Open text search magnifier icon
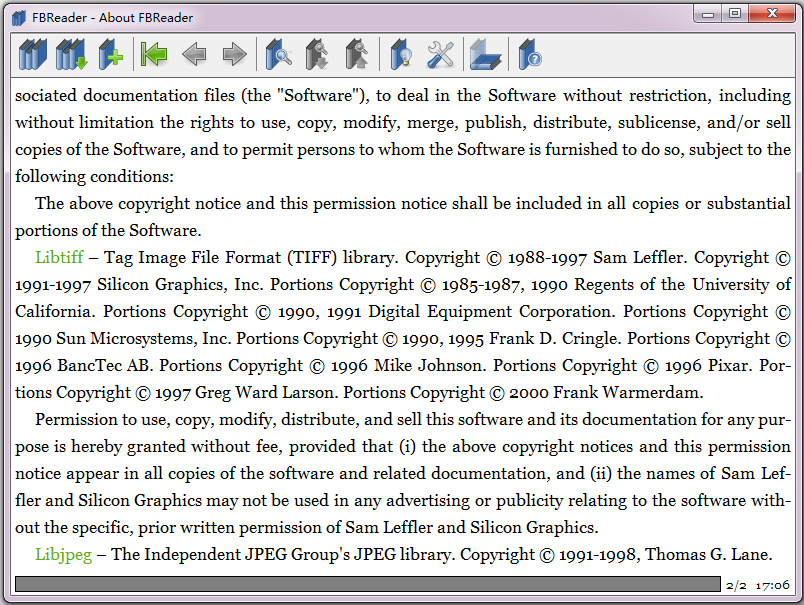The image size is (804, 605). pyautogui.click(x=278, y=54)
